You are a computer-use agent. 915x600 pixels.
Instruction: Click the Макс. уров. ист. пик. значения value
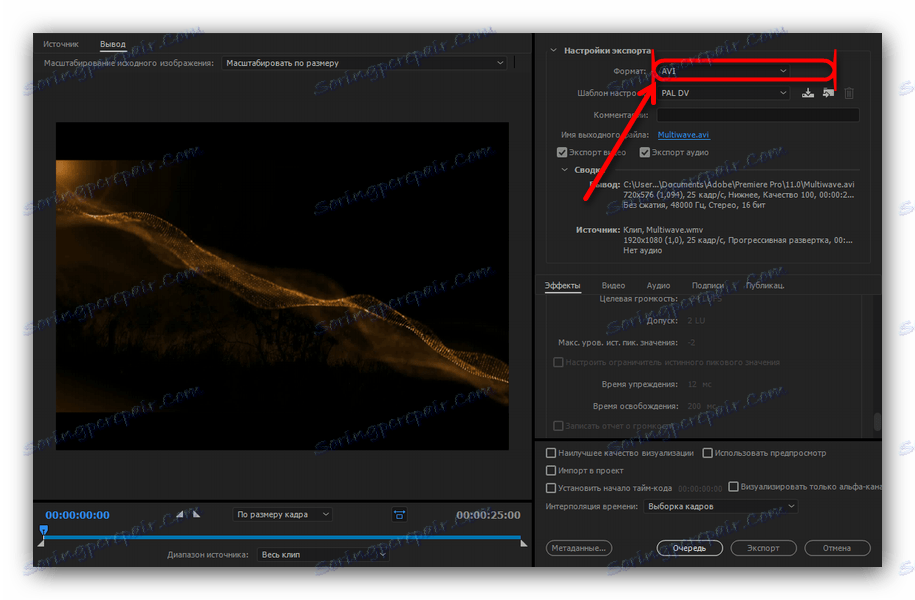click(x=691, y=343)
